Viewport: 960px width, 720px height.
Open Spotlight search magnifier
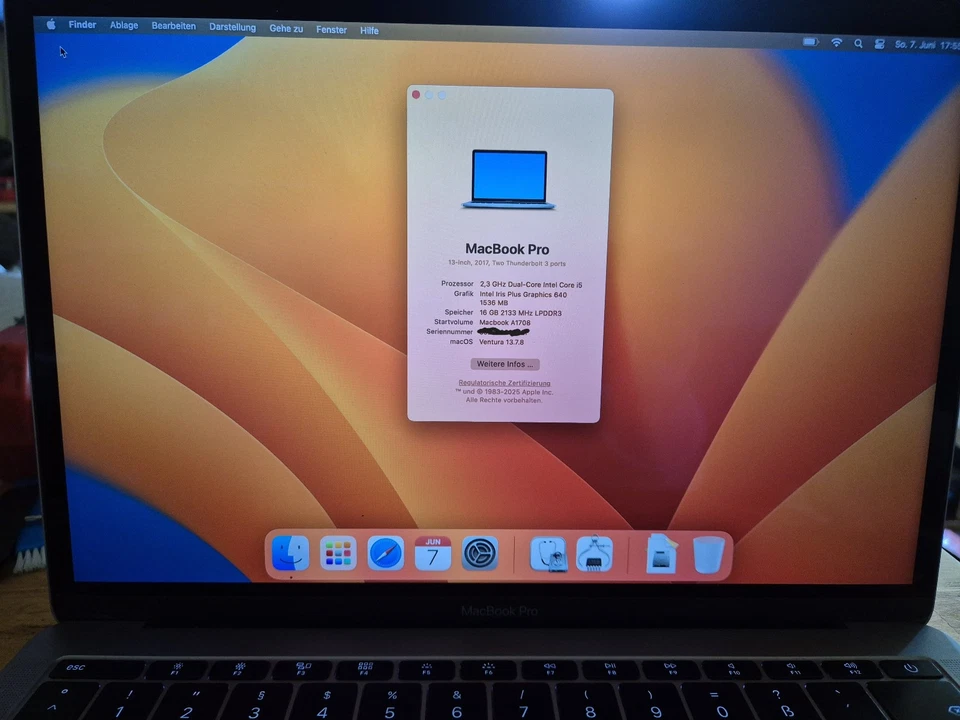[x=858, y=43]
